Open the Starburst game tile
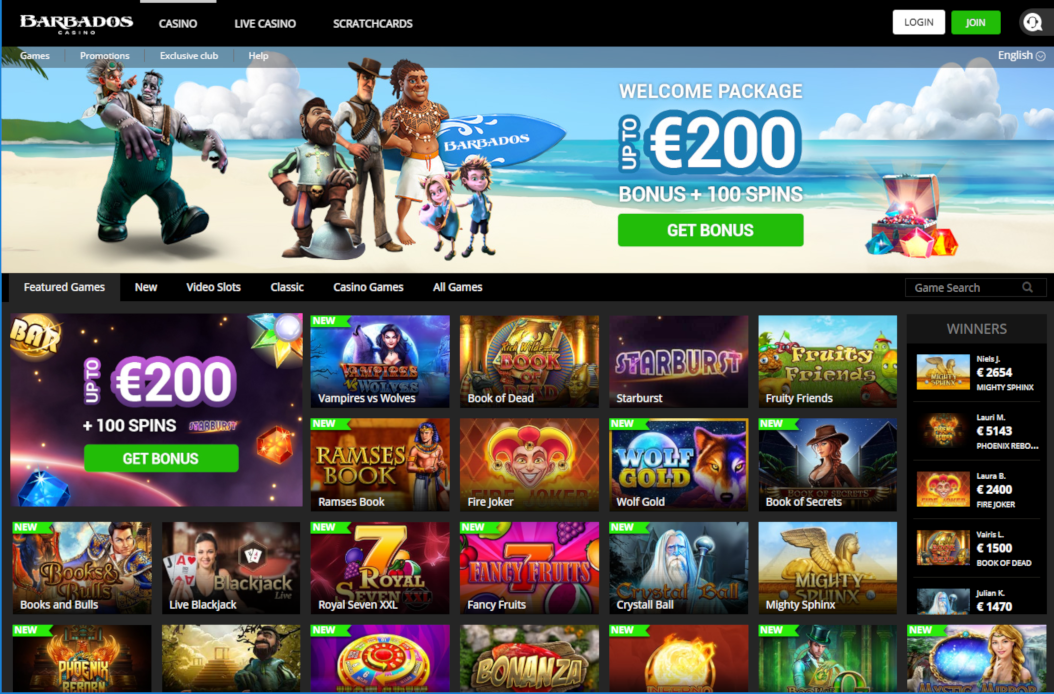Image resolution: width=1054 pixels, height=694 pixels. 678,361
